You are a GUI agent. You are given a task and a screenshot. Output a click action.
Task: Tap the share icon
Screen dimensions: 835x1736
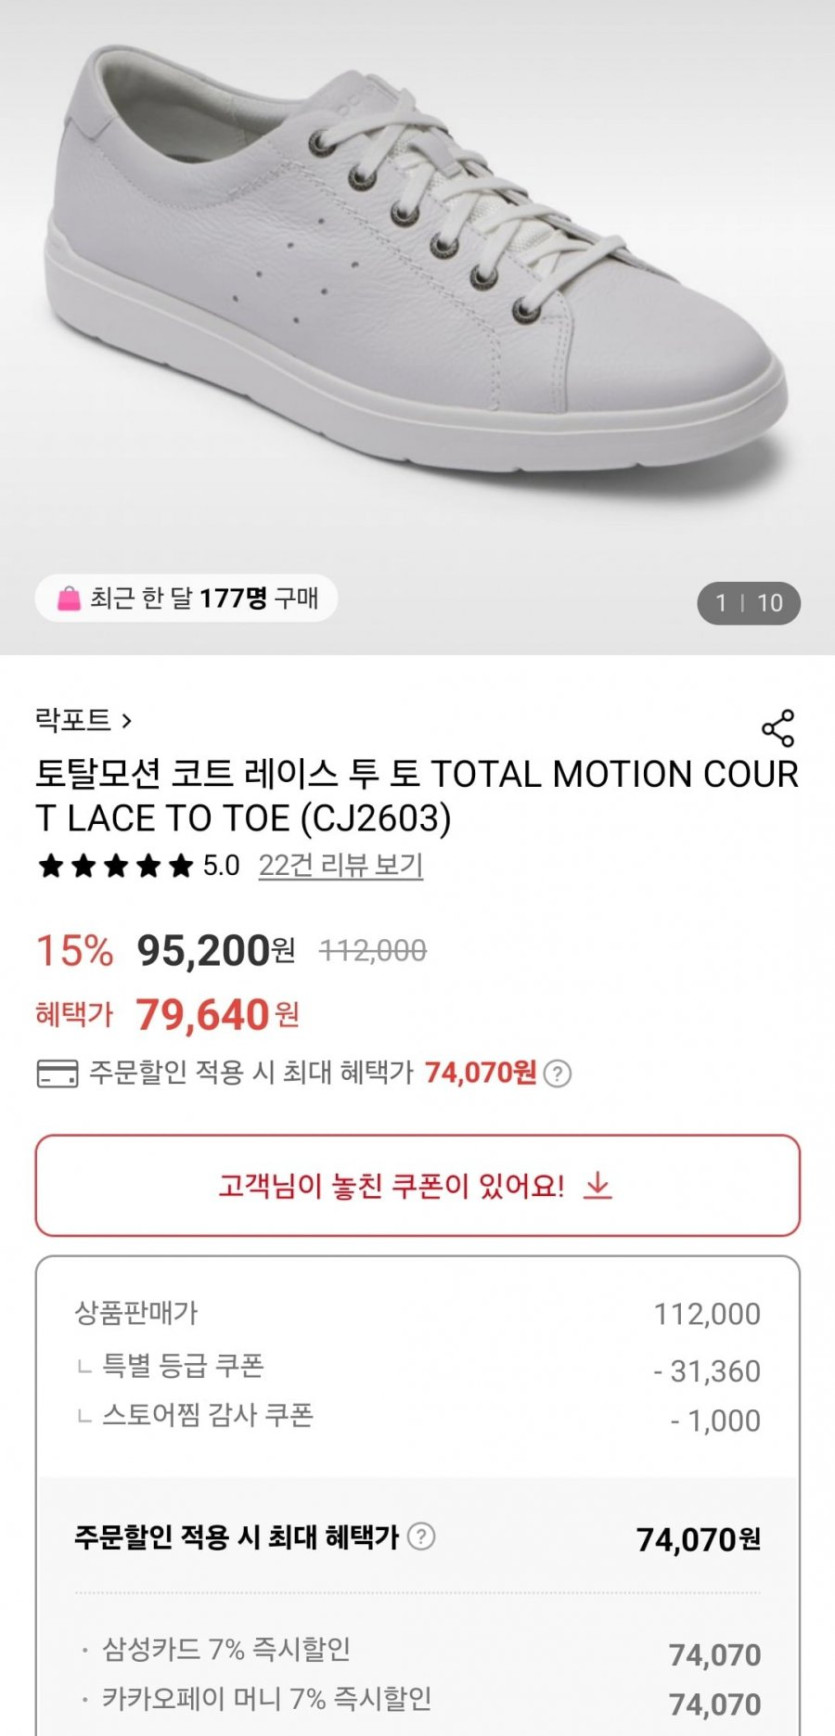click(778, 728)
